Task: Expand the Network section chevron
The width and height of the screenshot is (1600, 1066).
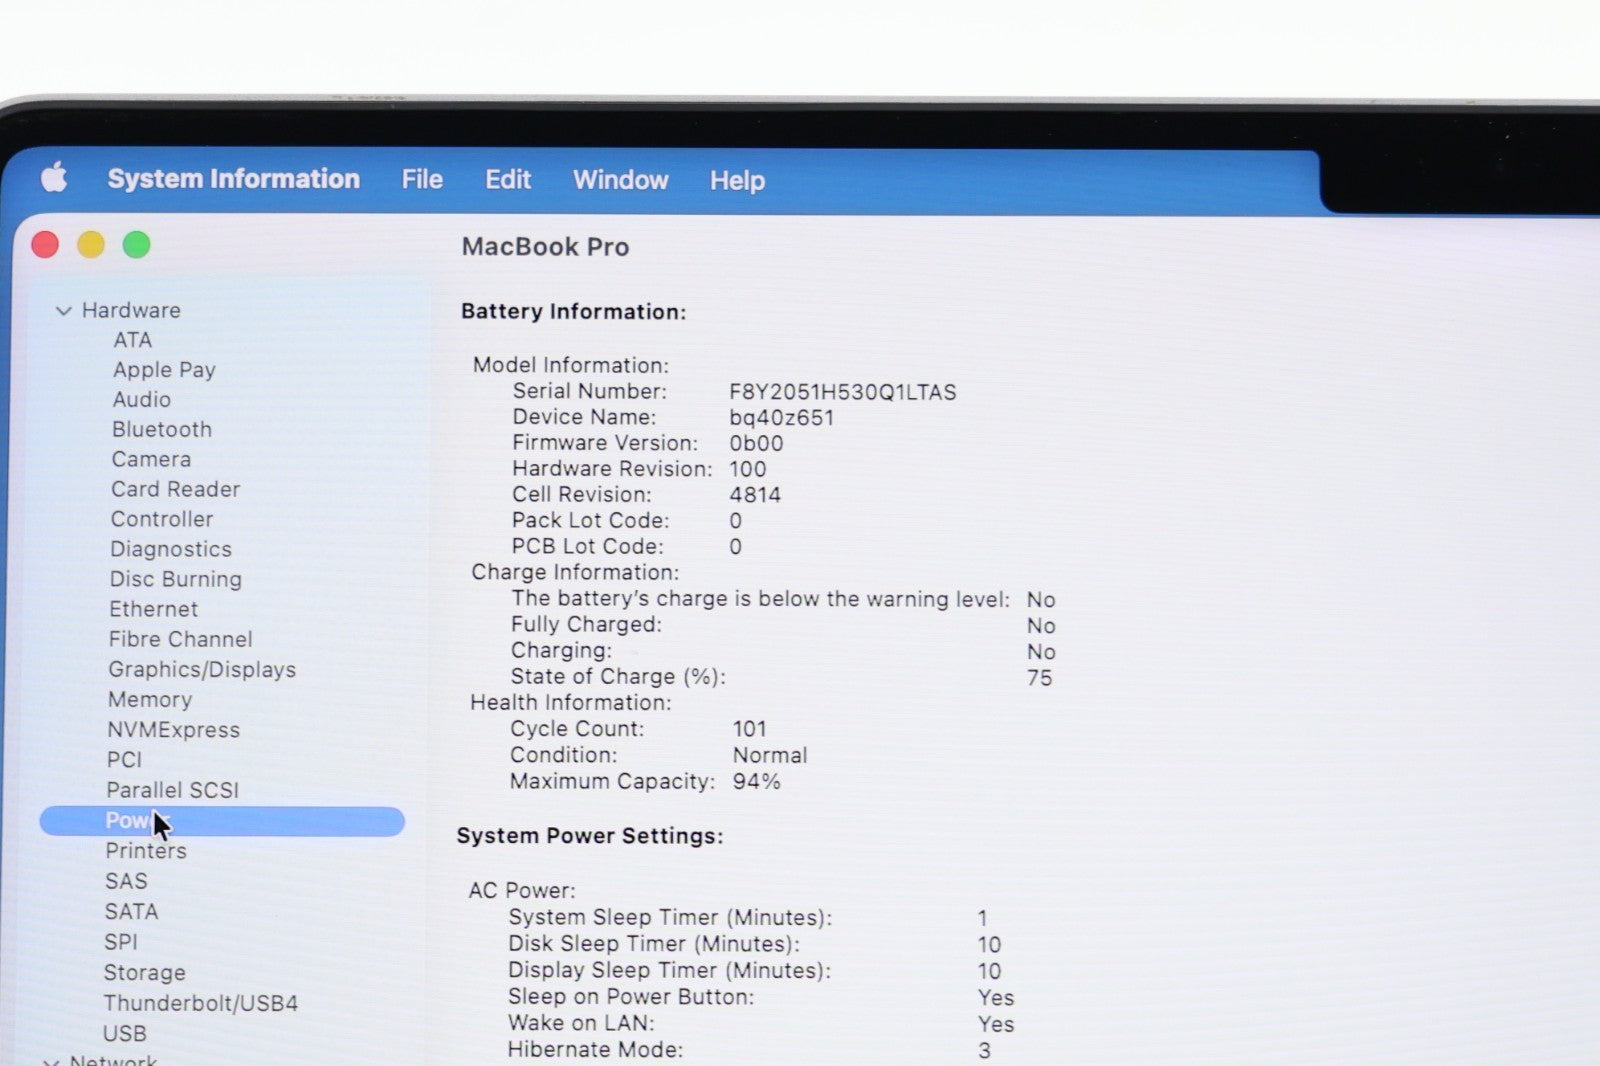Action: pyautogui.click(x=51, y=1061)
